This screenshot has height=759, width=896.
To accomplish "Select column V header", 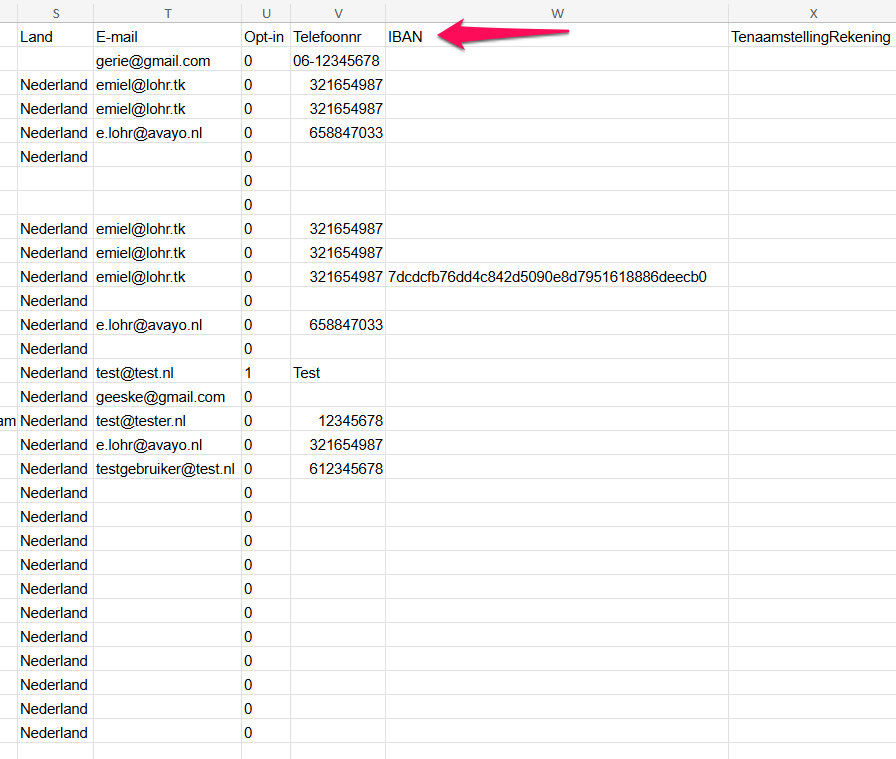I will (338, 13).
